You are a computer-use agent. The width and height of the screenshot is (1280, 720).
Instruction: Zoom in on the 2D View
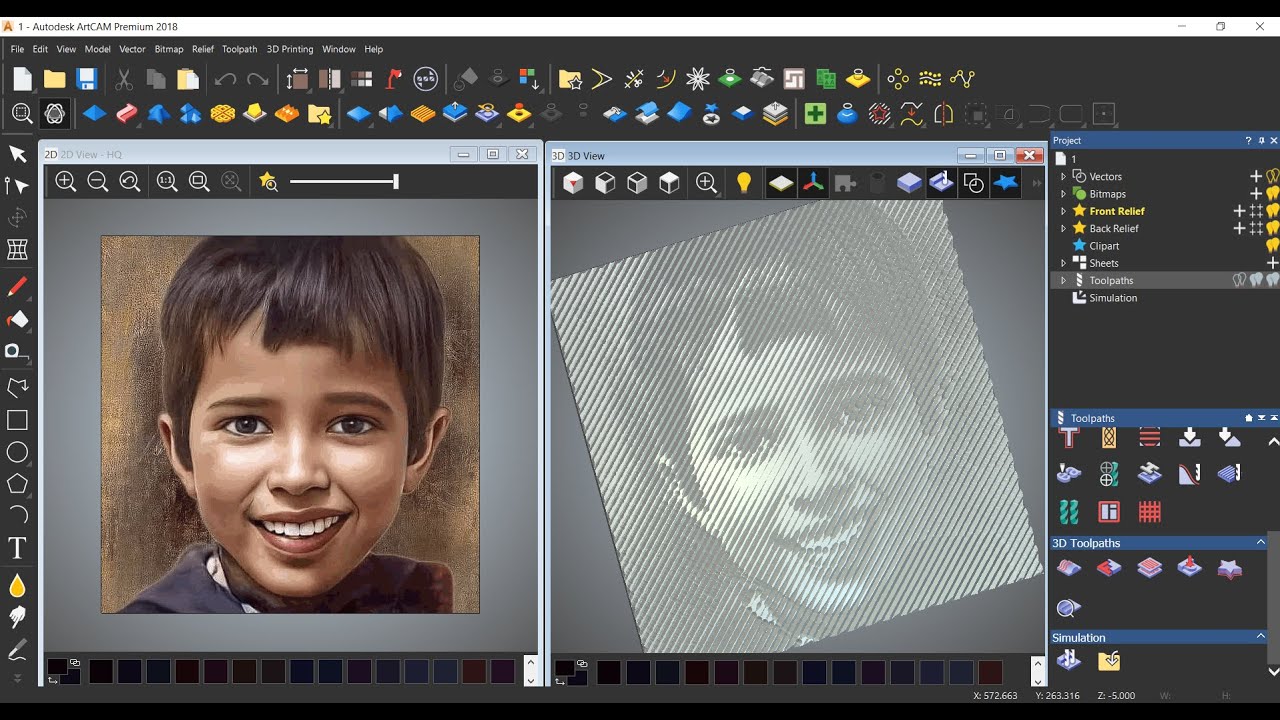coord(66,181)
